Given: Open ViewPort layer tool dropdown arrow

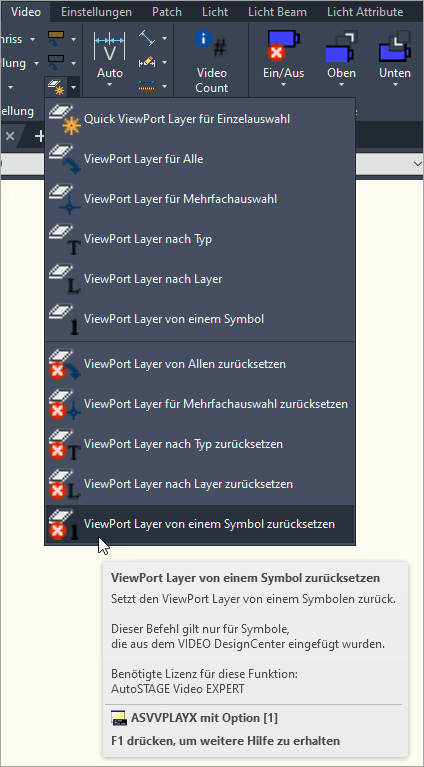Looking at the screenshot, I should tap(73, 88).
